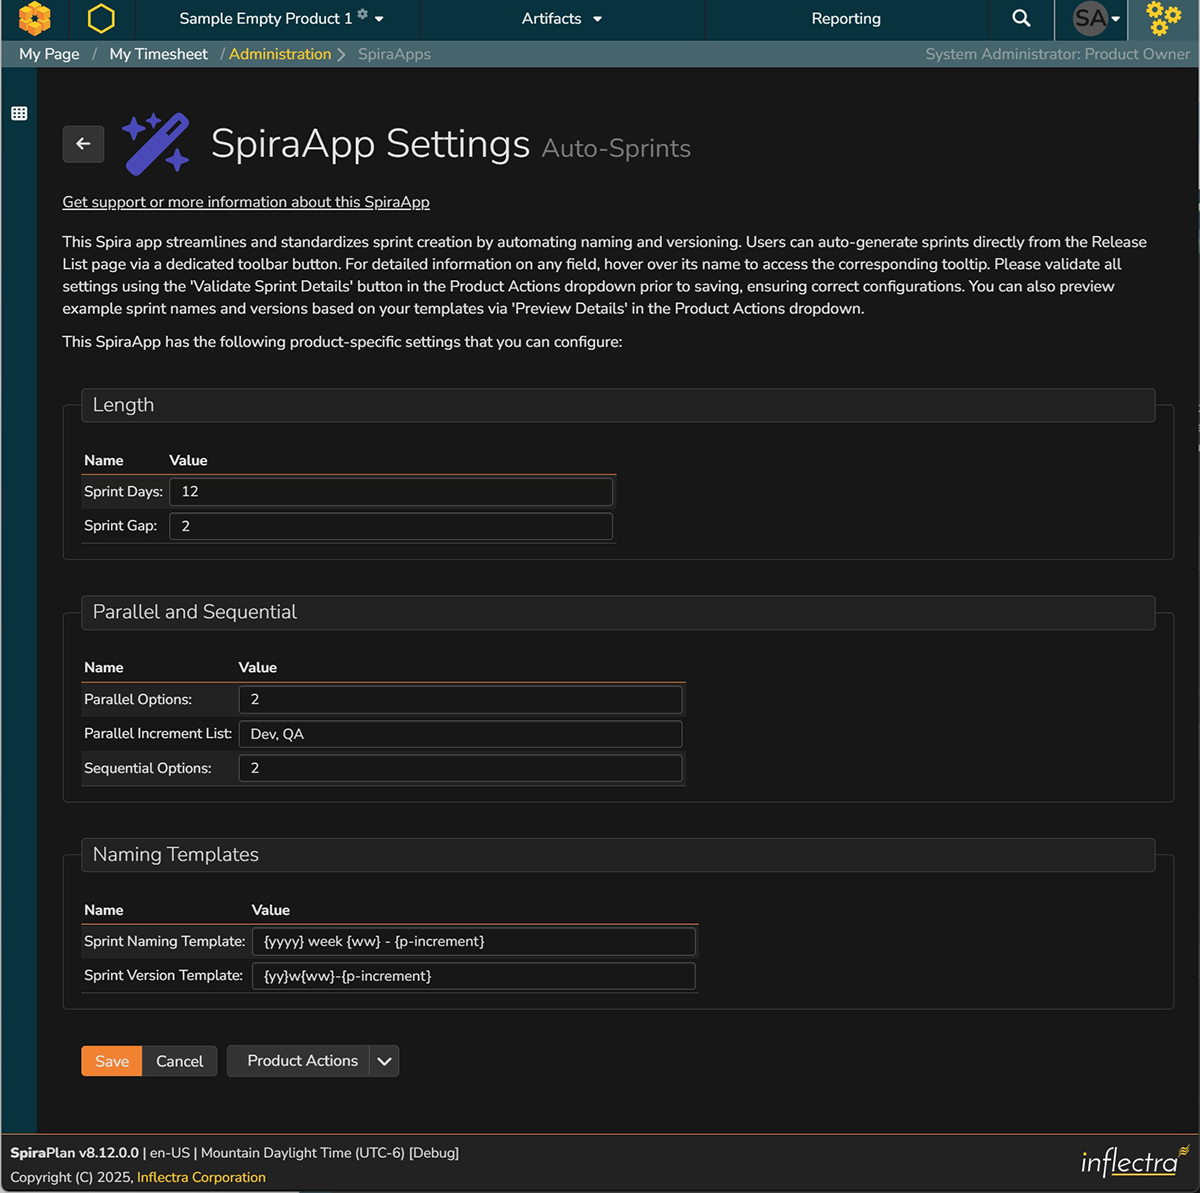The height and width of the screenshot is (1193, 1200).
Task: Click the Auto-Sprints magic wand icon
Action: [157, 143]
